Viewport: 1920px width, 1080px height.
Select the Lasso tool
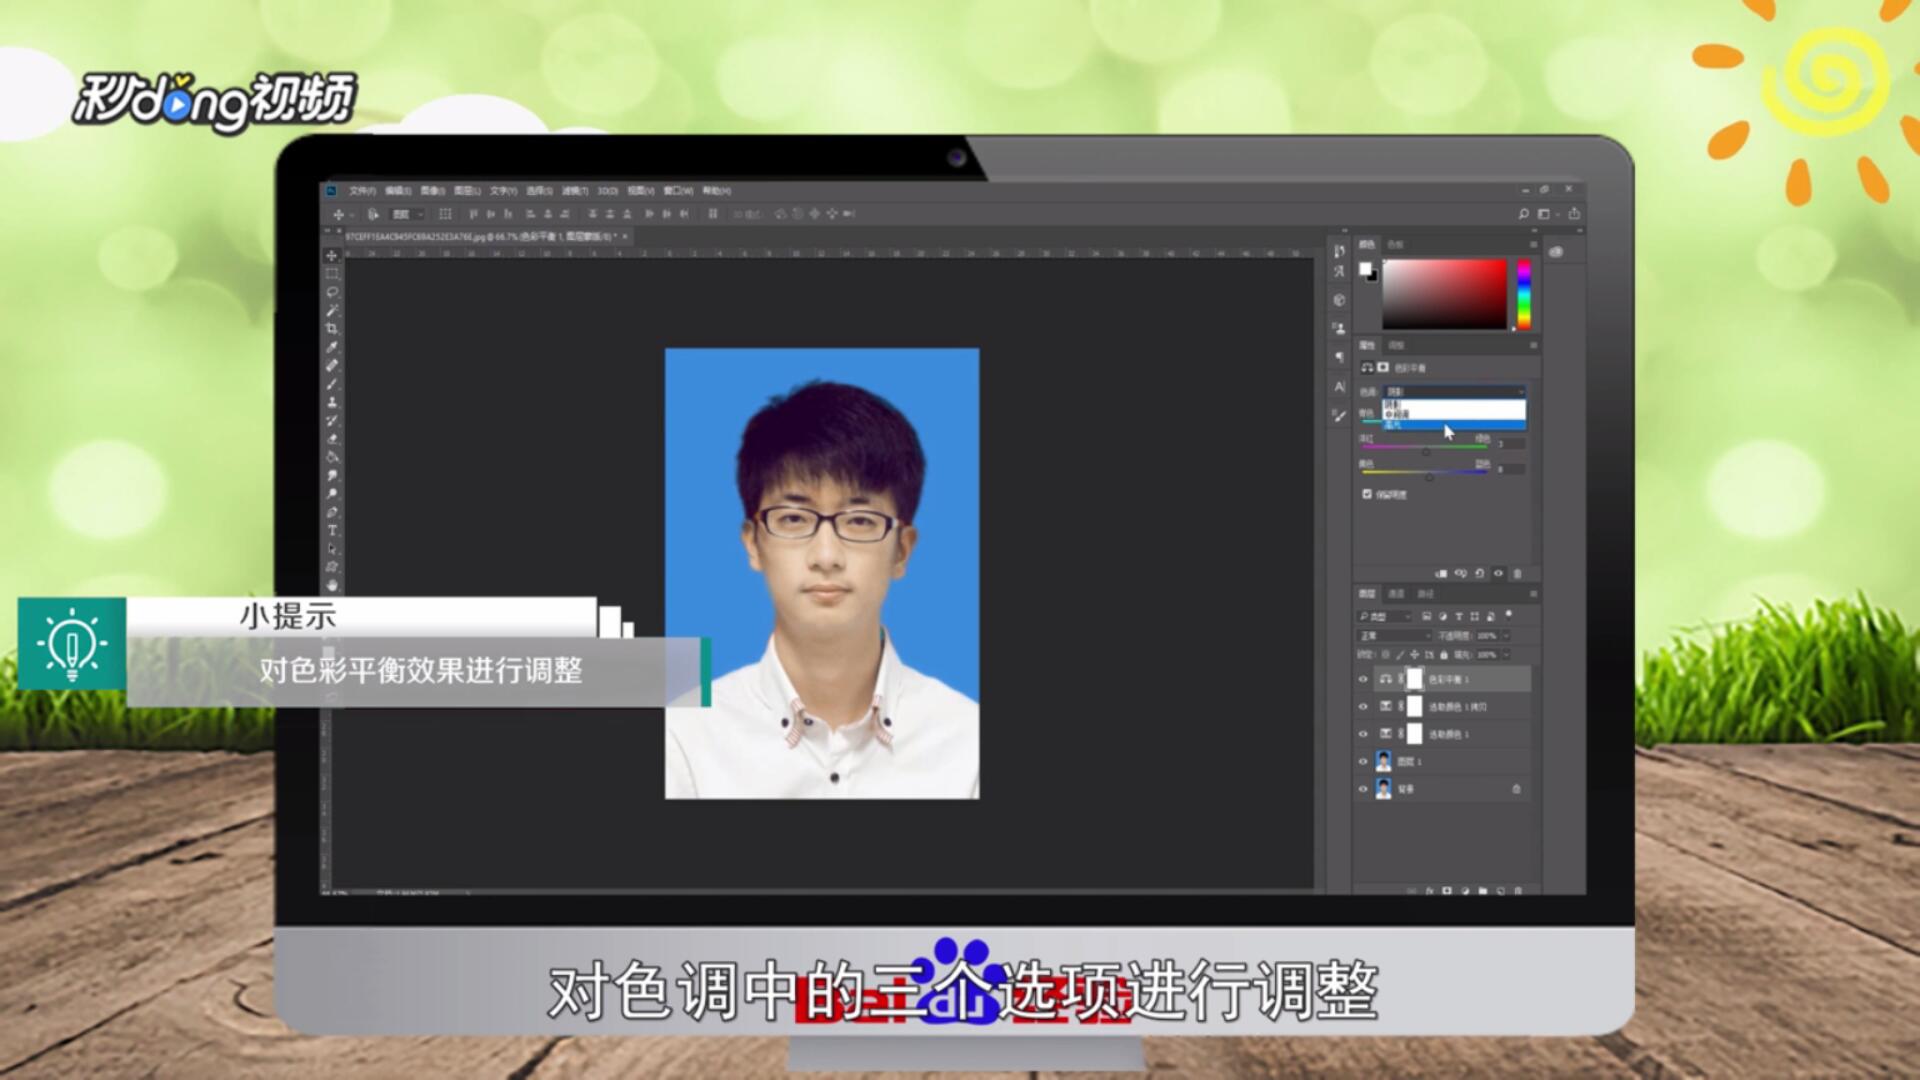(332, 291)
